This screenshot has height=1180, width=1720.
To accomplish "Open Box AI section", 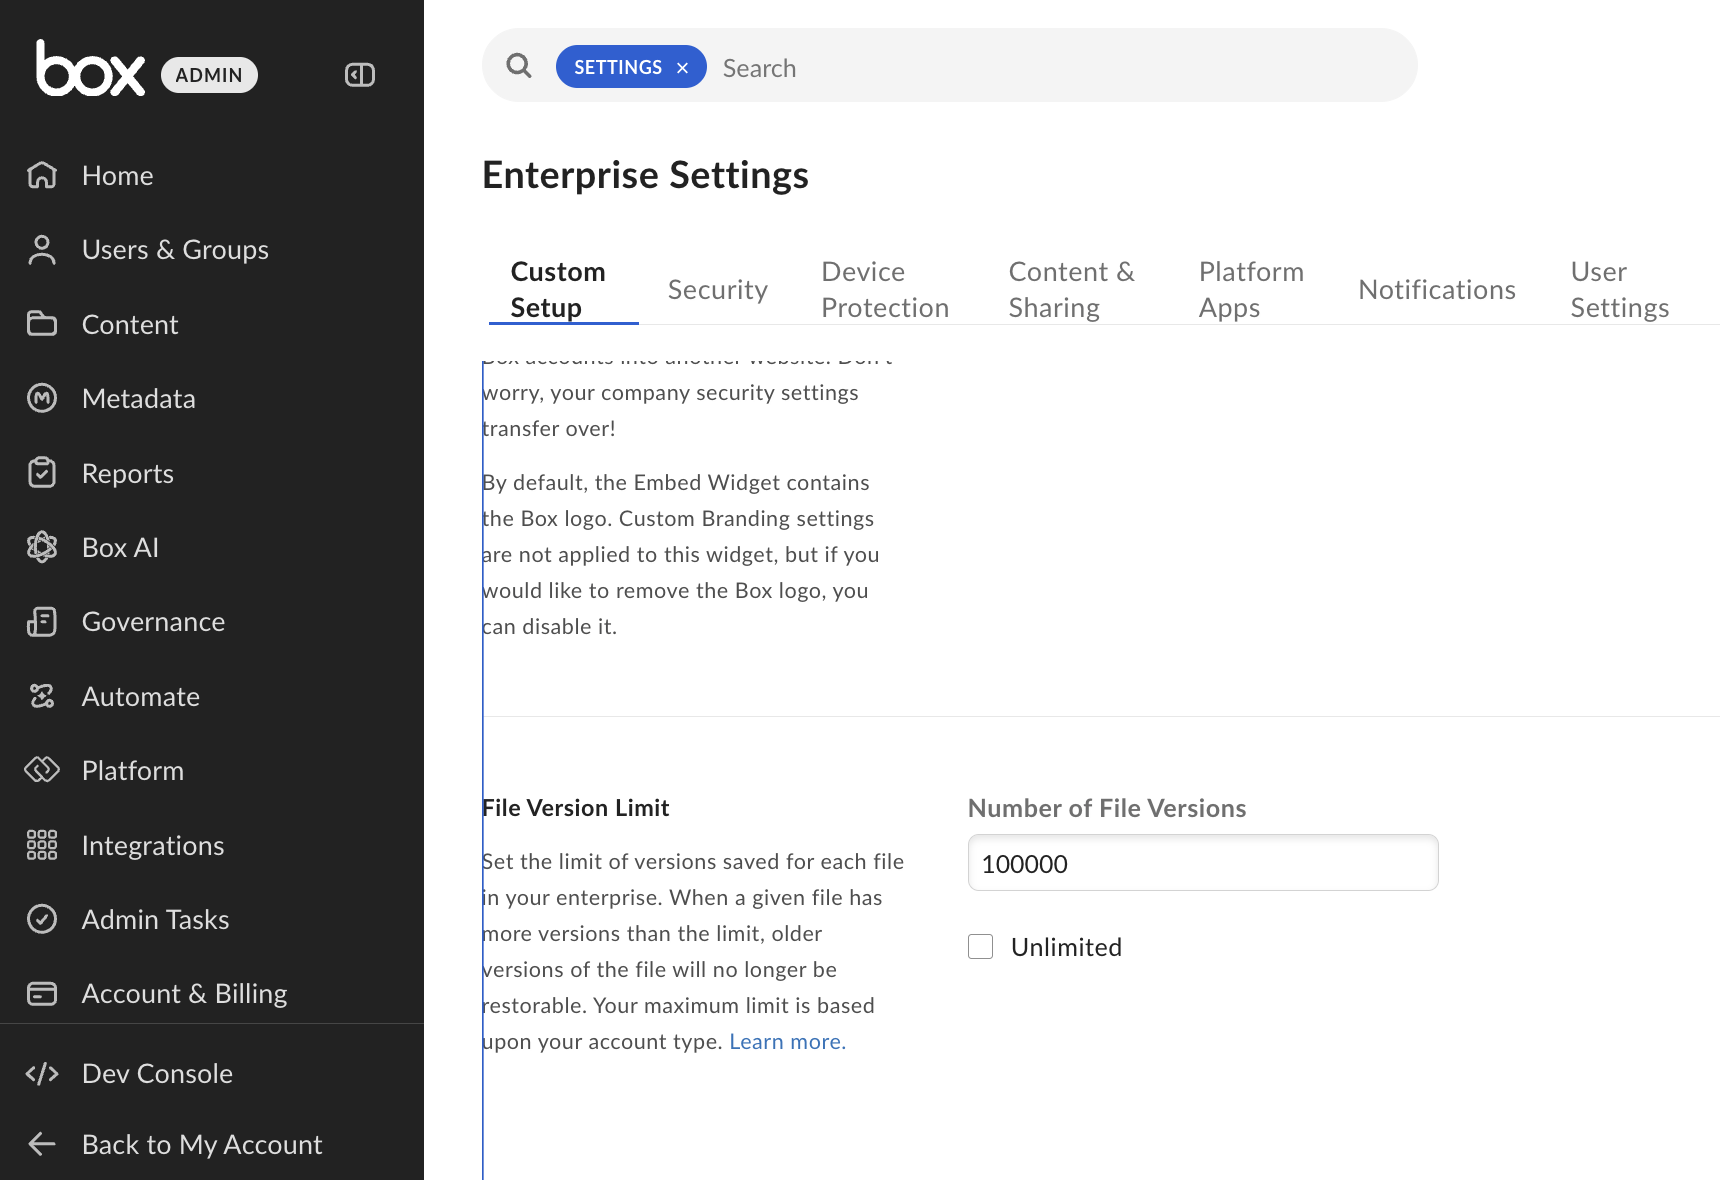I will [x=120, y=548].
